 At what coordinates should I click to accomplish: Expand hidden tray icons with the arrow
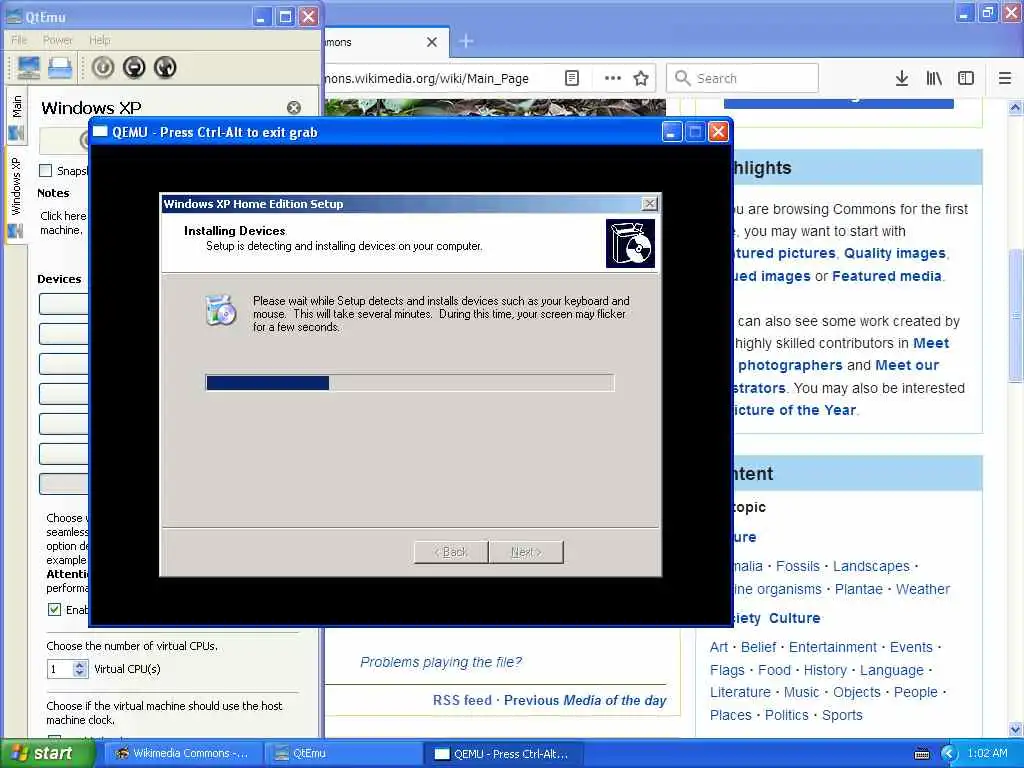[x=948, y=754]
